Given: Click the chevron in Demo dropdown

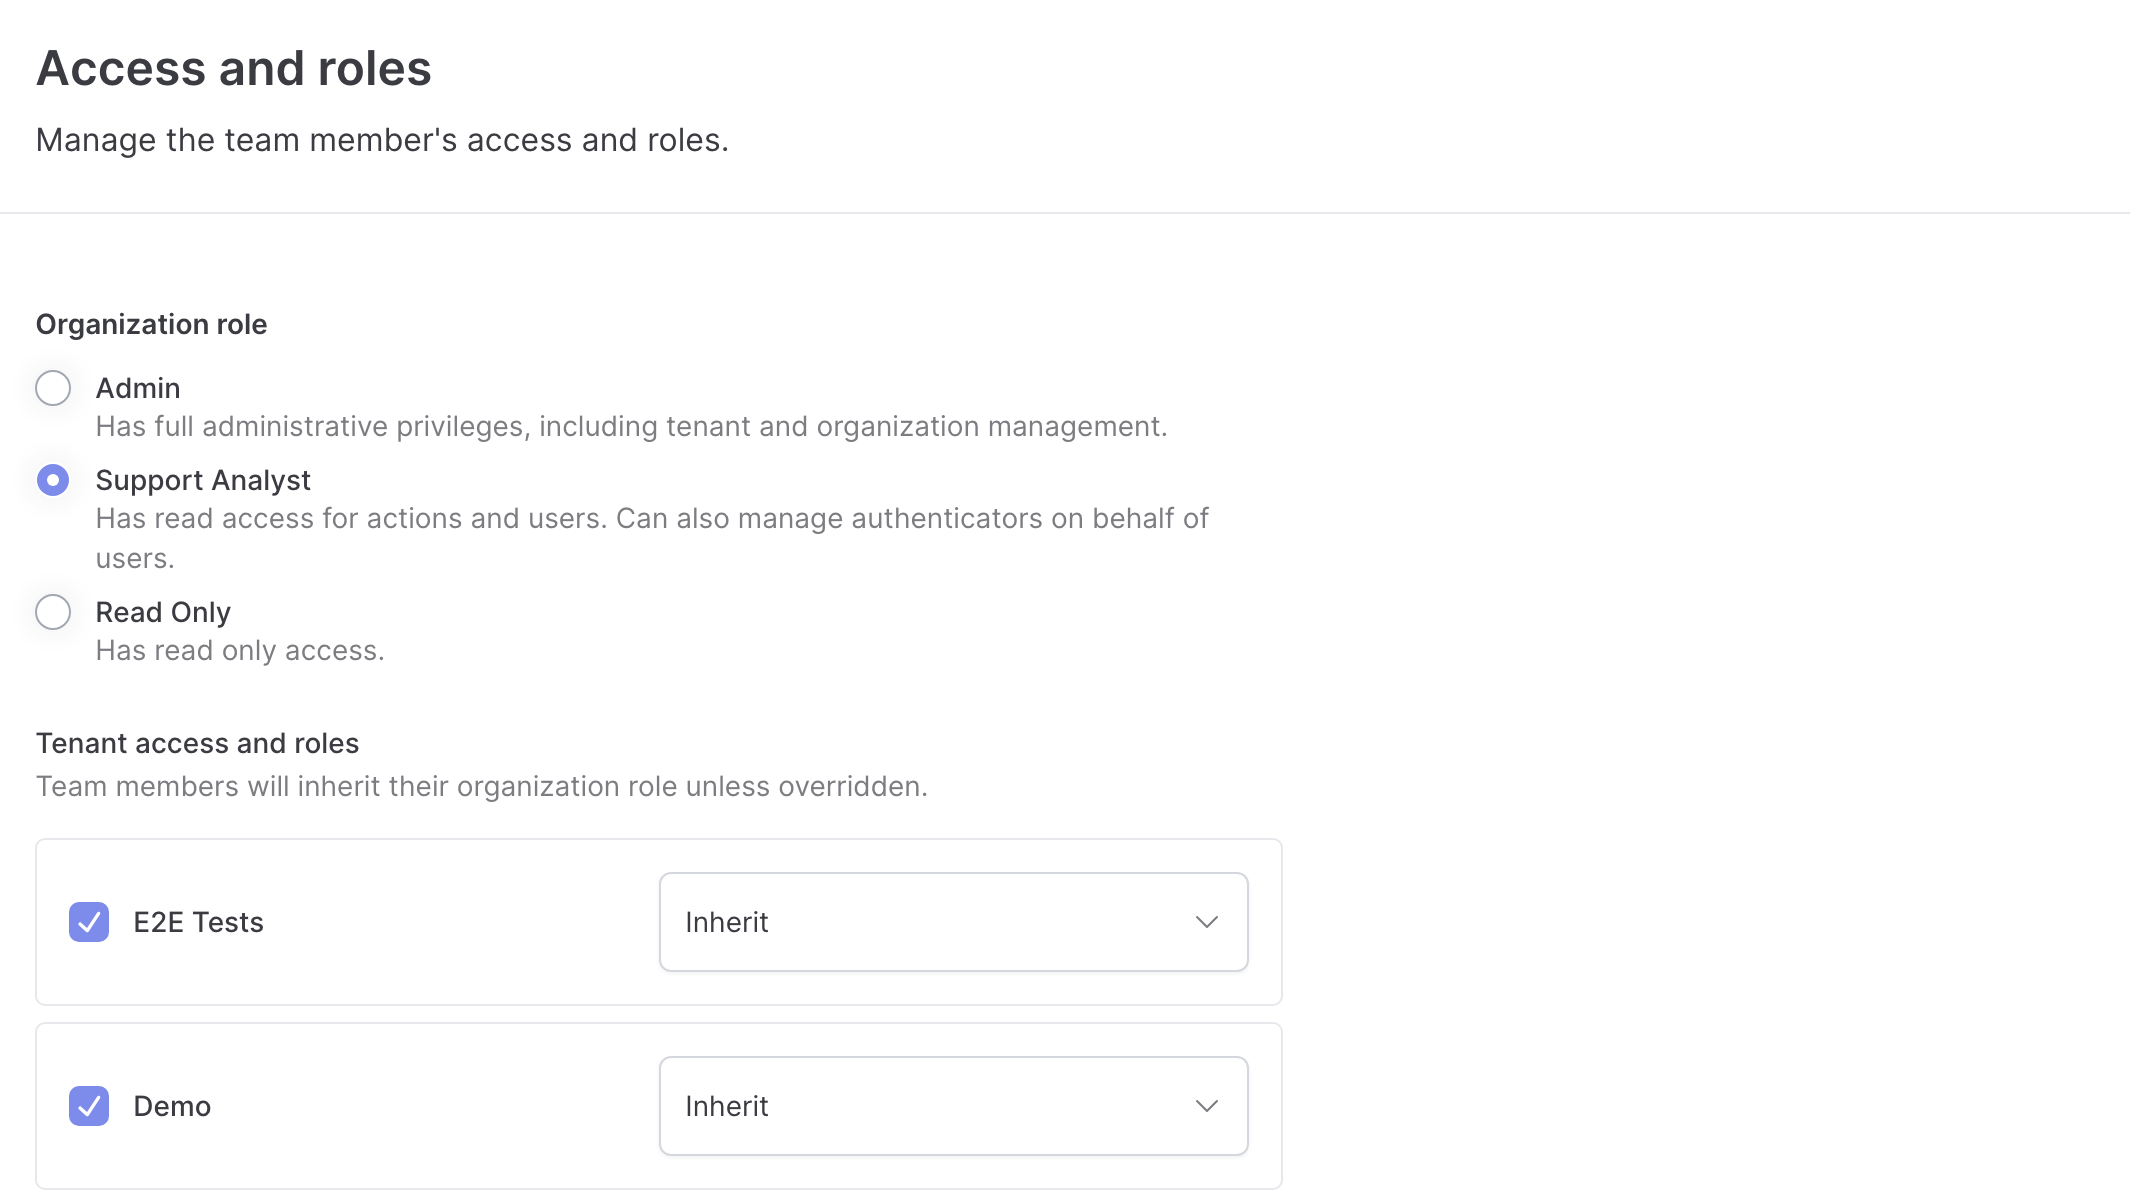Looking at the screenshot, I should (1207, 1106).
